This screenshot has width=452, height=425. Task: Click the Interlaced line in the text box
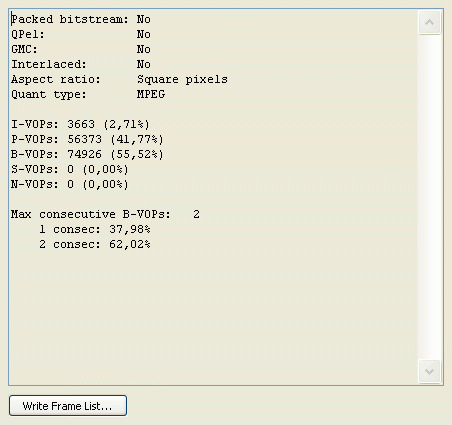(81, 64)
